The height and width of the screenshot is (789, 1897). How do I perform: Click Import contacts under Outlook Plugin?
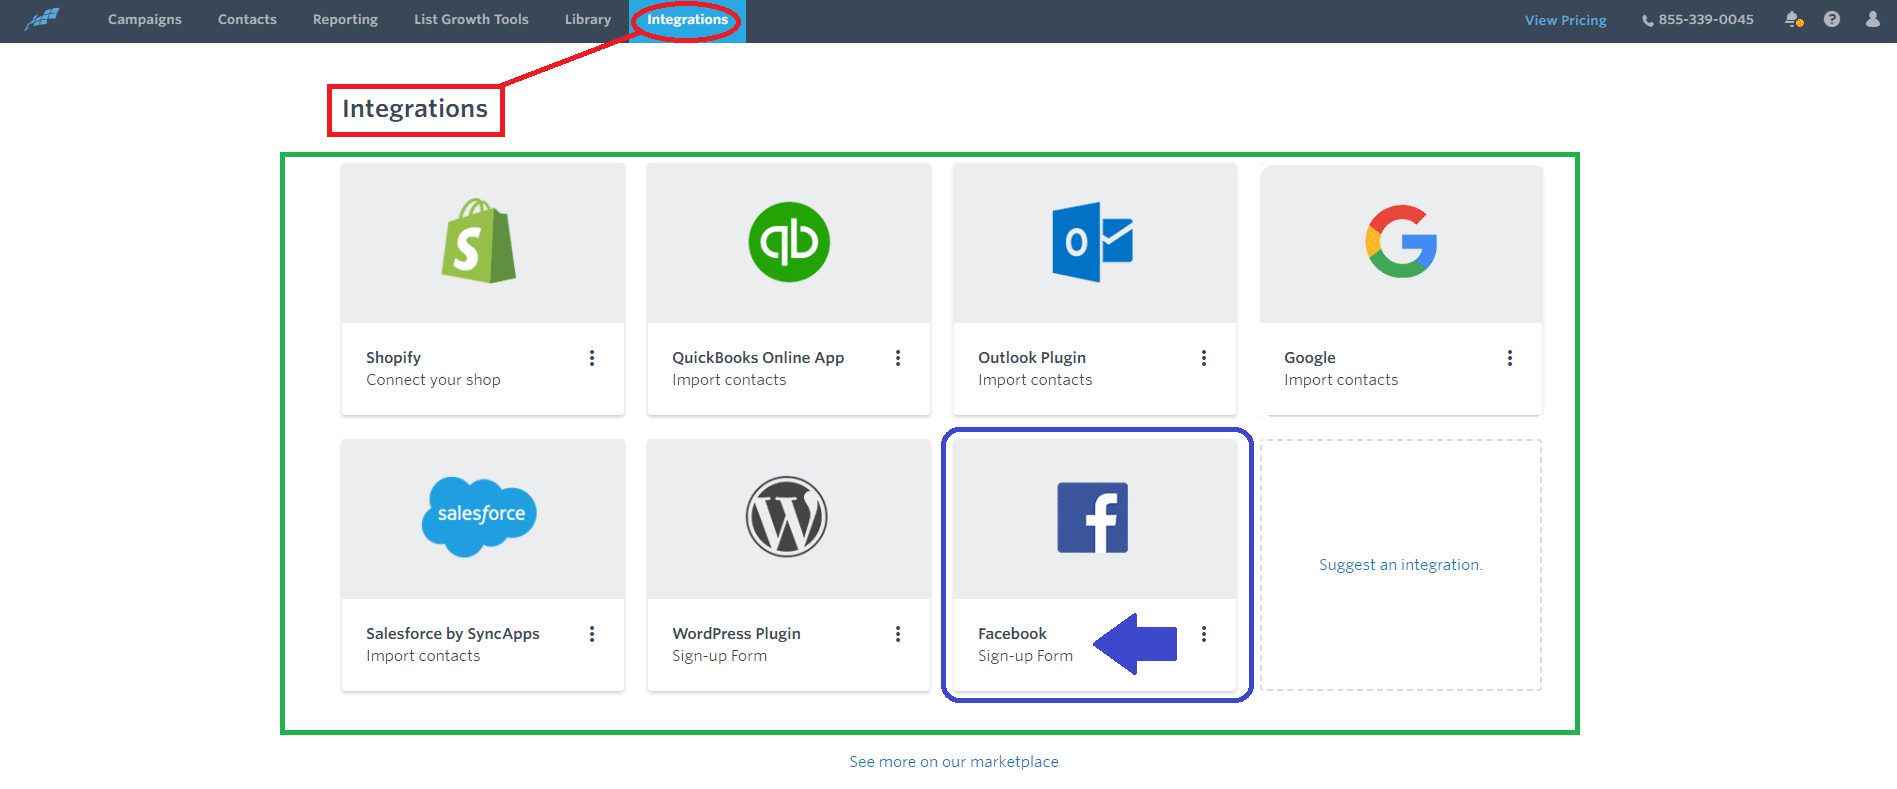click(x=1035, y=380)
